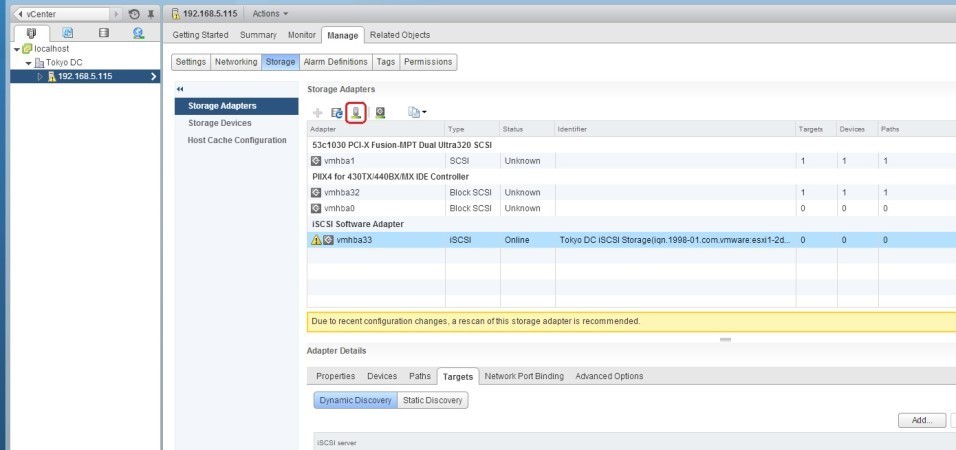Go back to vCenter in navigator
The image size is (956, 450).
60,13
